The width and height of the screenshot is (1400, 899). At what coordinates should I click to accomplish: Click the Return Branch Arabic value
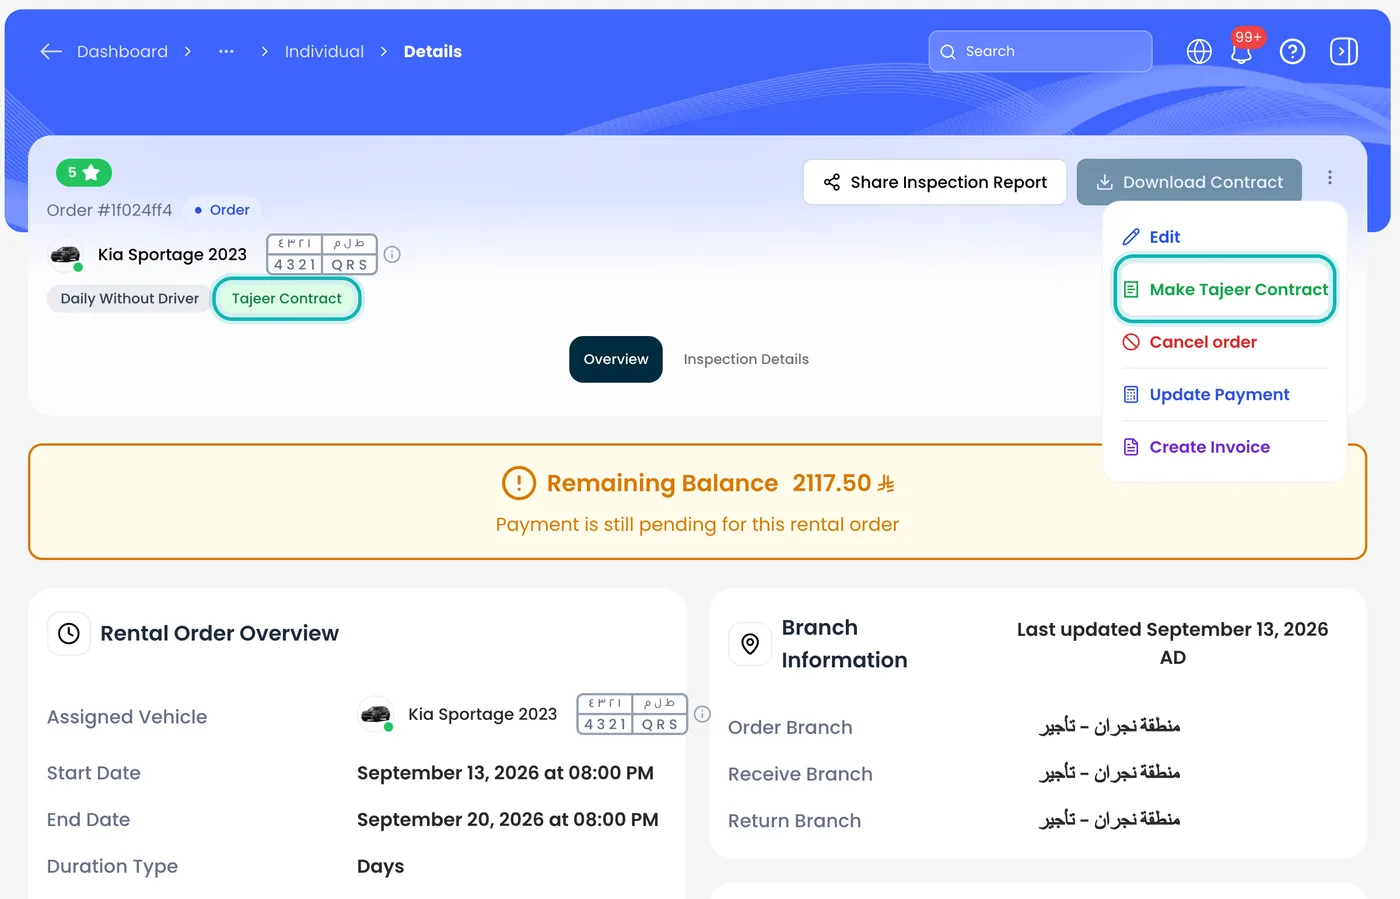coord(1109,820)
